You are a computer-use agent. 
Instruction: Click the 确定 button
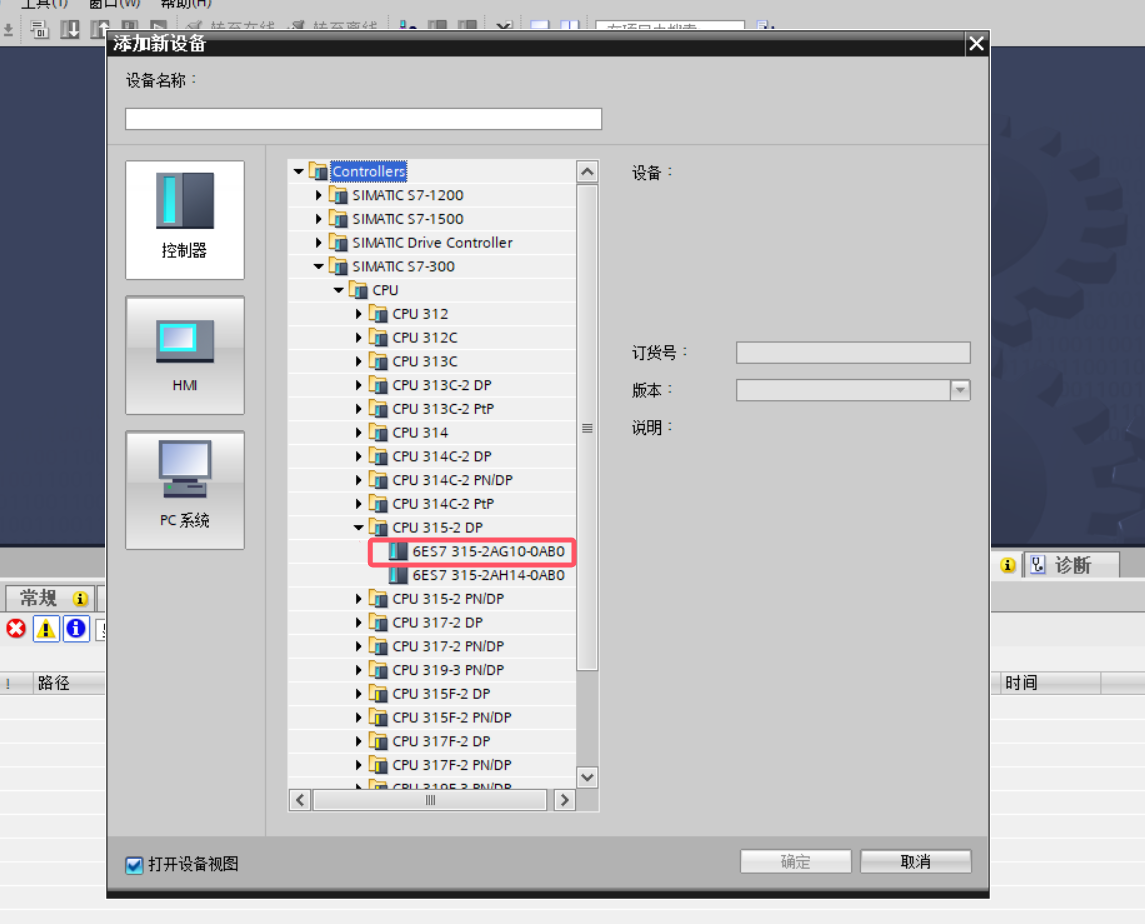pos(796,862)
